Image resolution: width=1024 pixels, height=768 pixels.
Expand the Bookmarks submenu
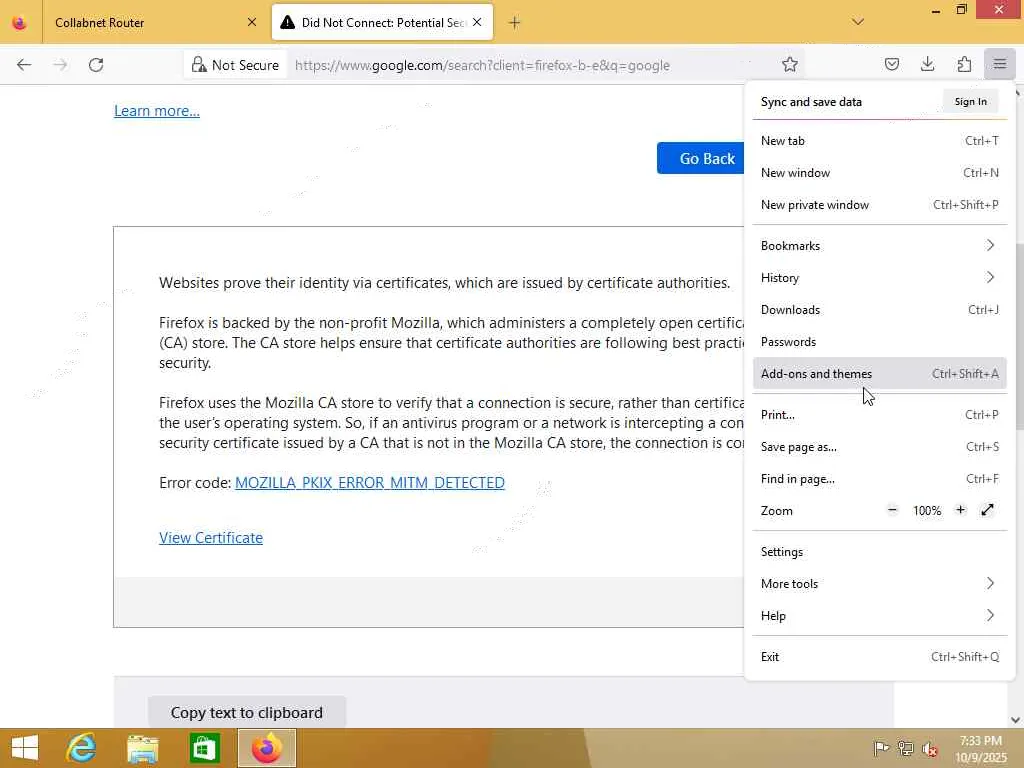pyautogui.click(x=879, y=246)
